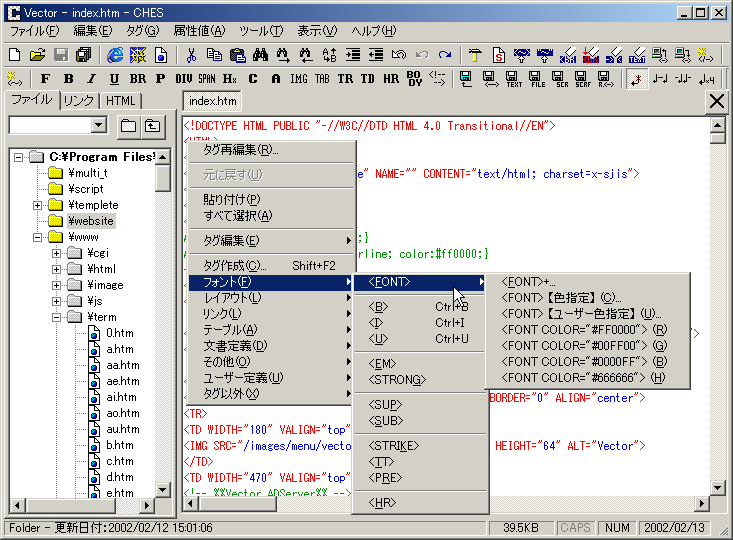Pick <FONT COLOR="#FF0000"> (R) entry
The height and width of the screenshot is (540, 733).
click(x=588, y=330)
